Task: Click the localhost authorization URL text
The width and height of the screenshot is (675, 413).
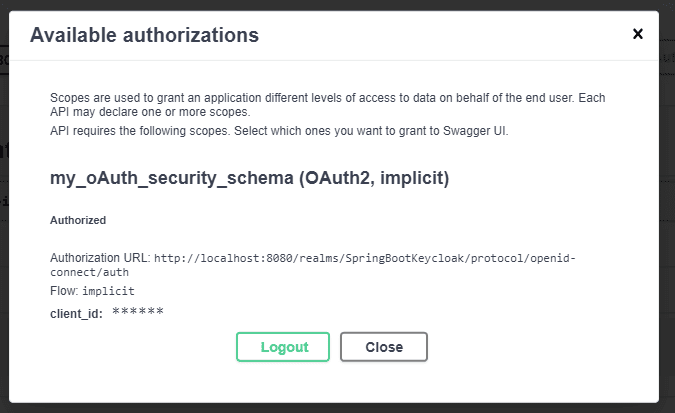Action: [x=313, y=265]
